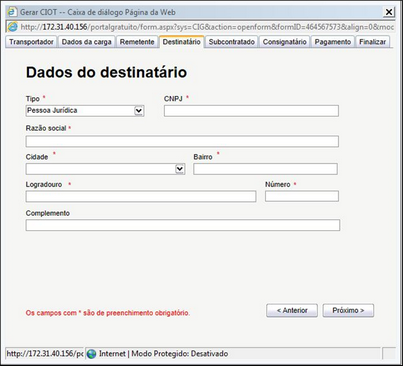The image size is (403, 366).
Task: Switch to Dados da carga tab
Action: (87, 42)
